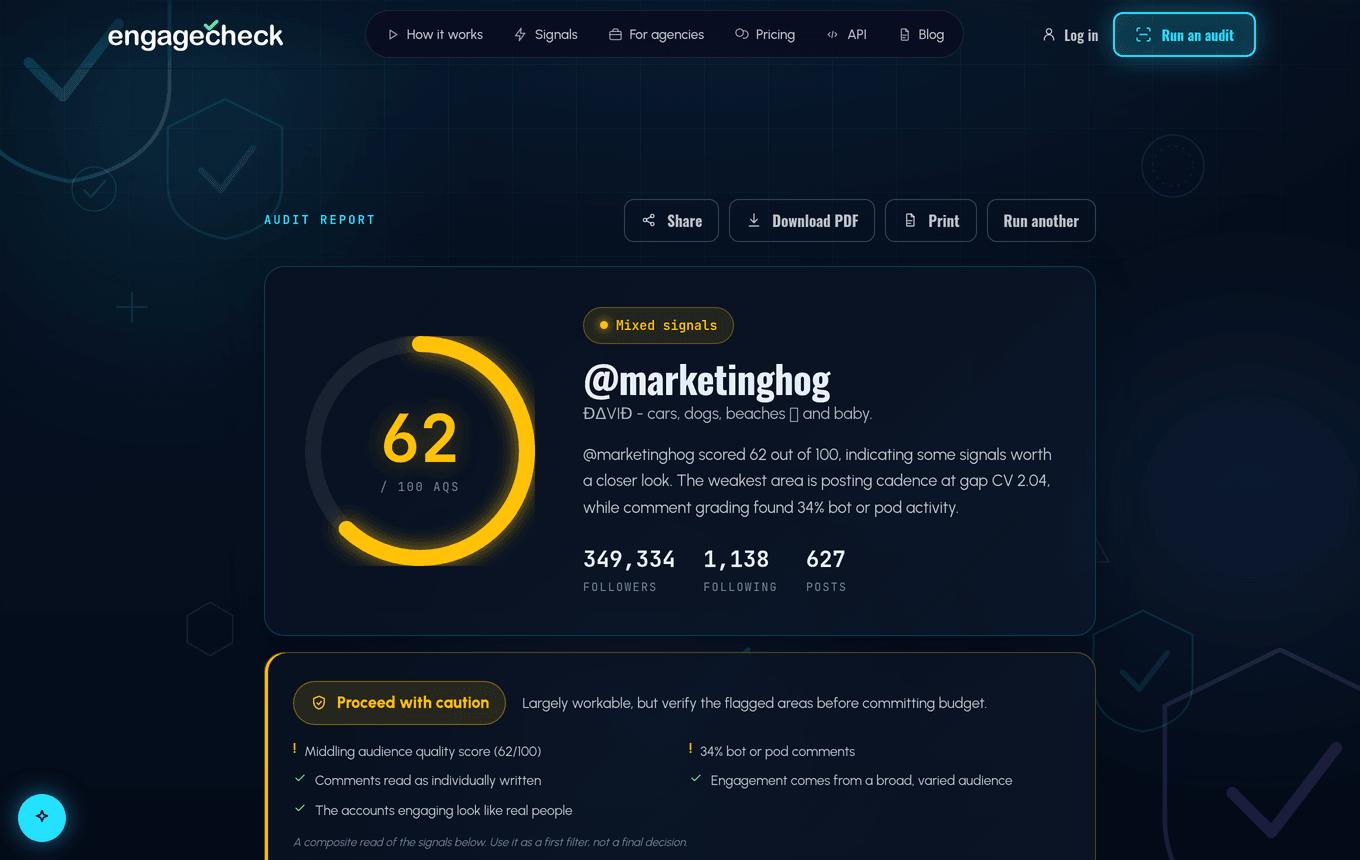Click the checkmark beside Engagement comes from broad audience
Viewport: 1360px width, 860px height.
(x=695, y=778)
